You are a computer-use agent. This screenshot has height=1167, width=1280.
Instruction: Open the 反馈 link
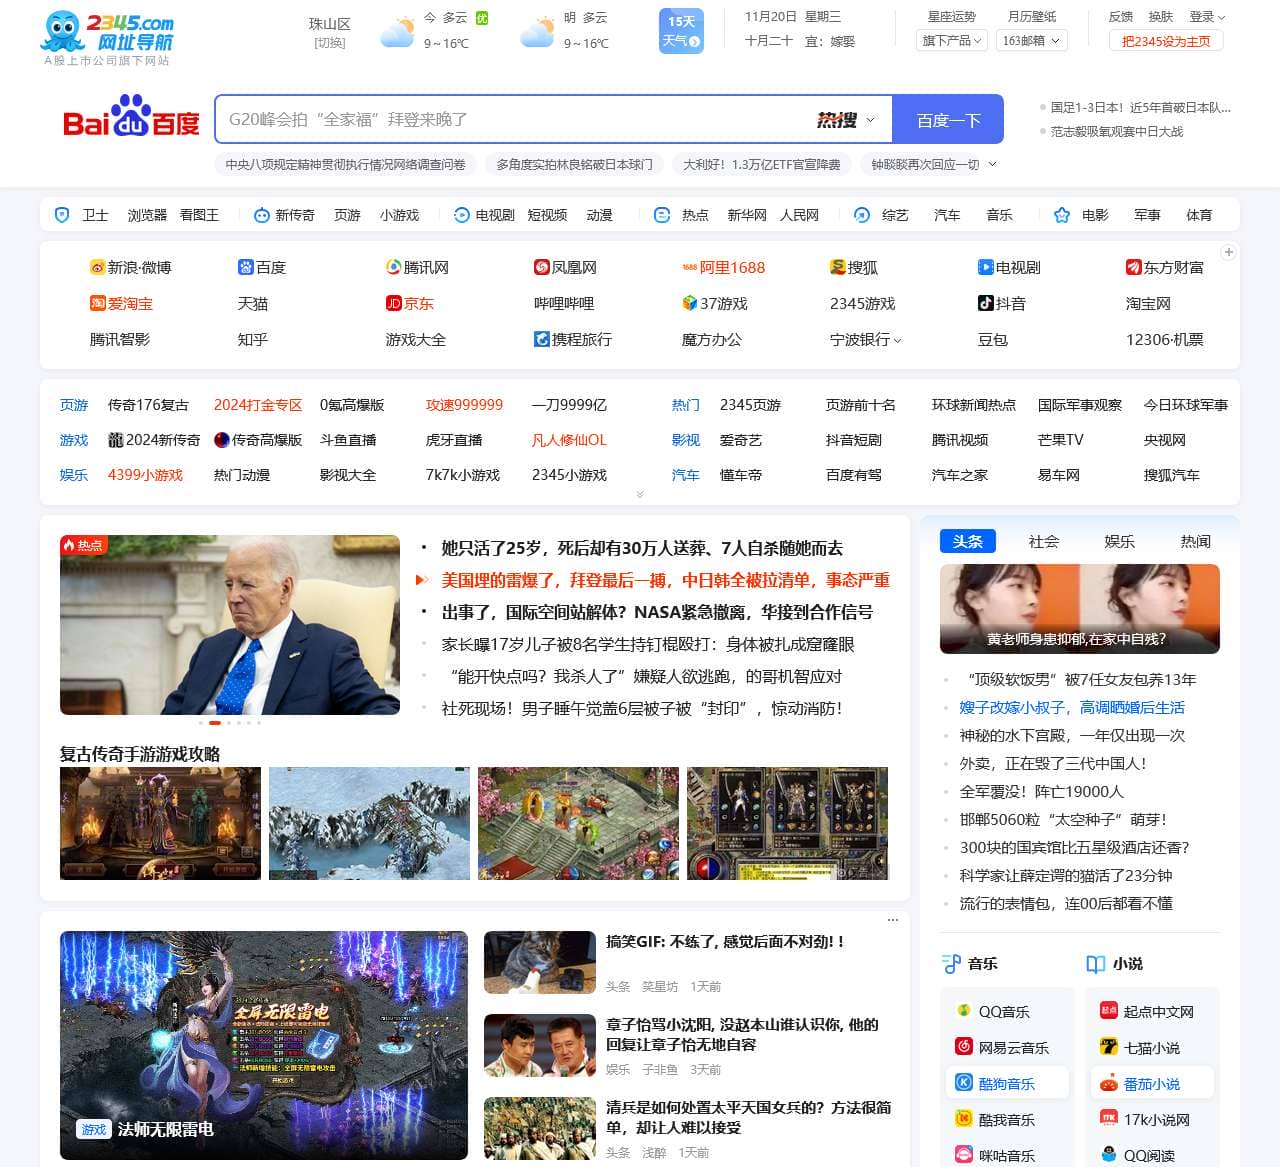(x=1121, y=17)
